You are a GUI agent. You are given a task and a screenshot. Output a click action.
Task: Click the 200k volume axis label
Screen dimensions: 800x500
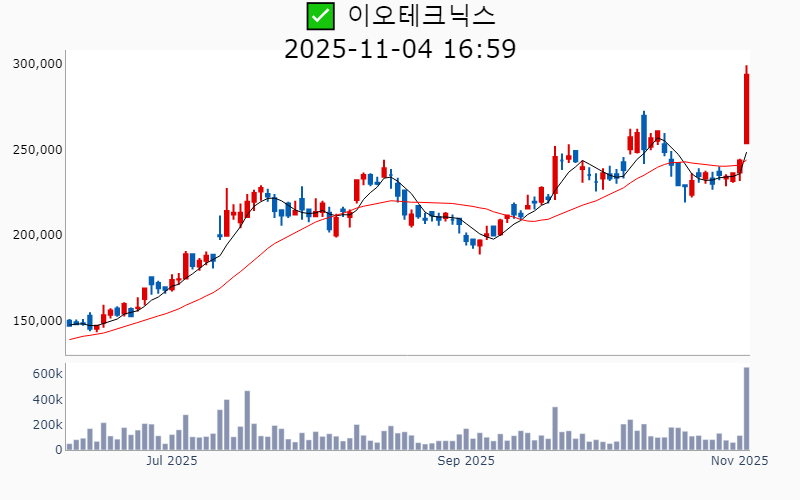[x=47, y=425]
